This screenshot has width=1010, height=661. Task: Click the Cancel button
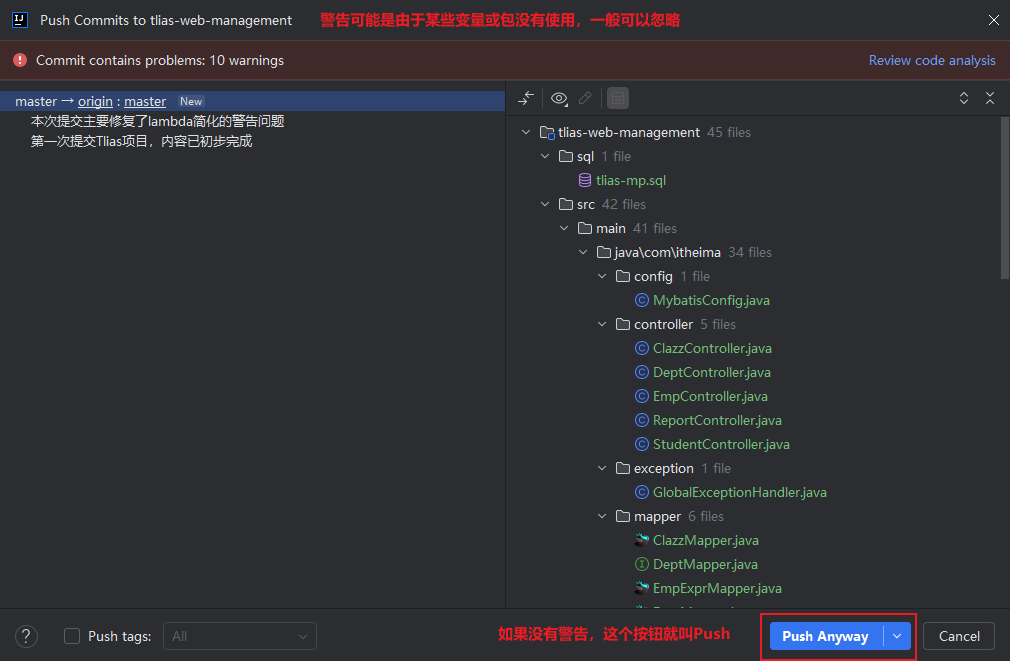[x=959, y=637]
